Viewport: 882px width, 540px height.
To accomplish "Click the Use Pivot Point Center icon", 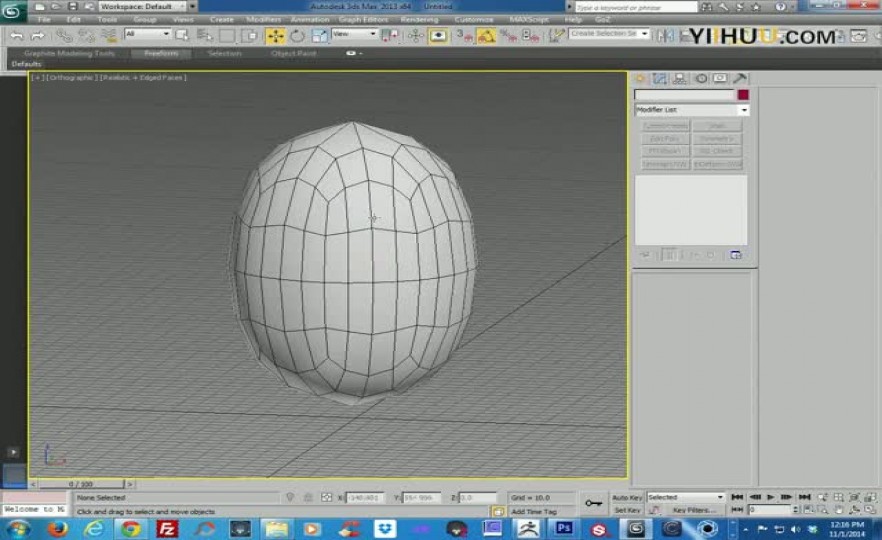I will (x=390, y=35).
